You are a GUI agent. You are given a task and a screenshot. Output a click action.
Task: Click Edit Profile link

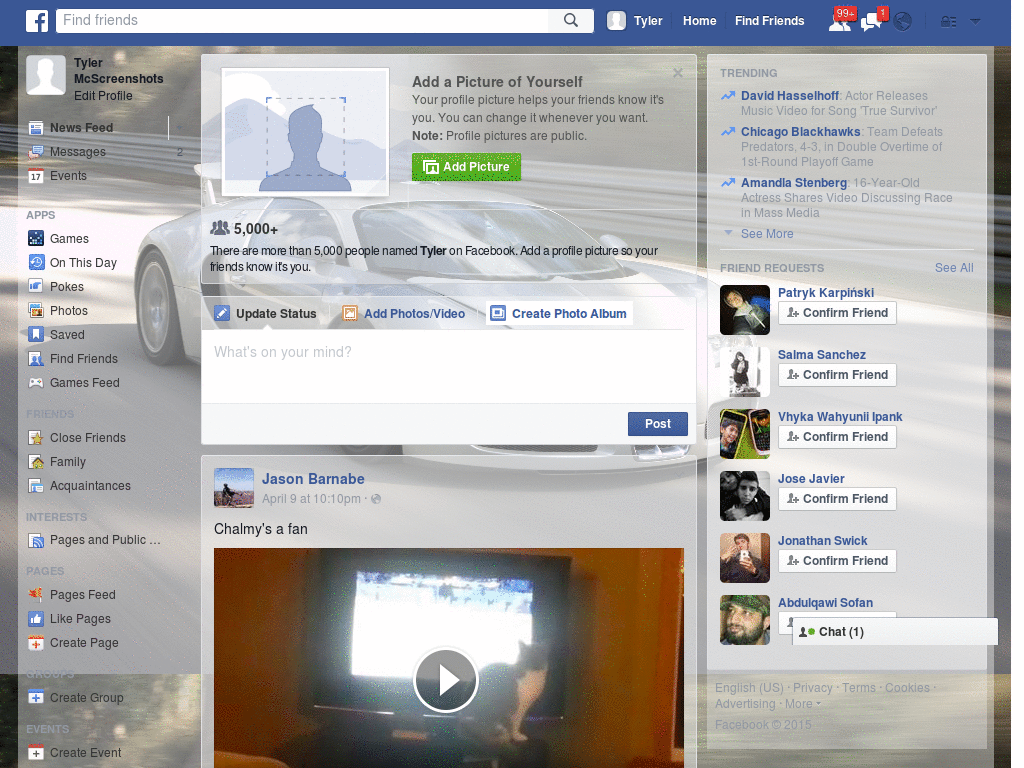103,96
